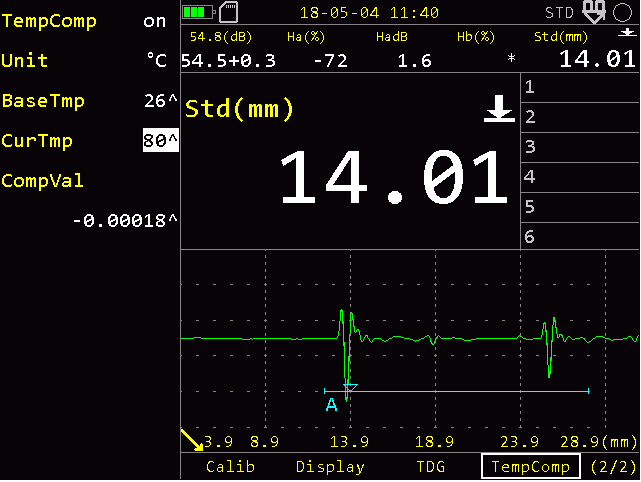Select CompVal value -0.00018
This screenshot has width=641, height=482.
point(125,220)
